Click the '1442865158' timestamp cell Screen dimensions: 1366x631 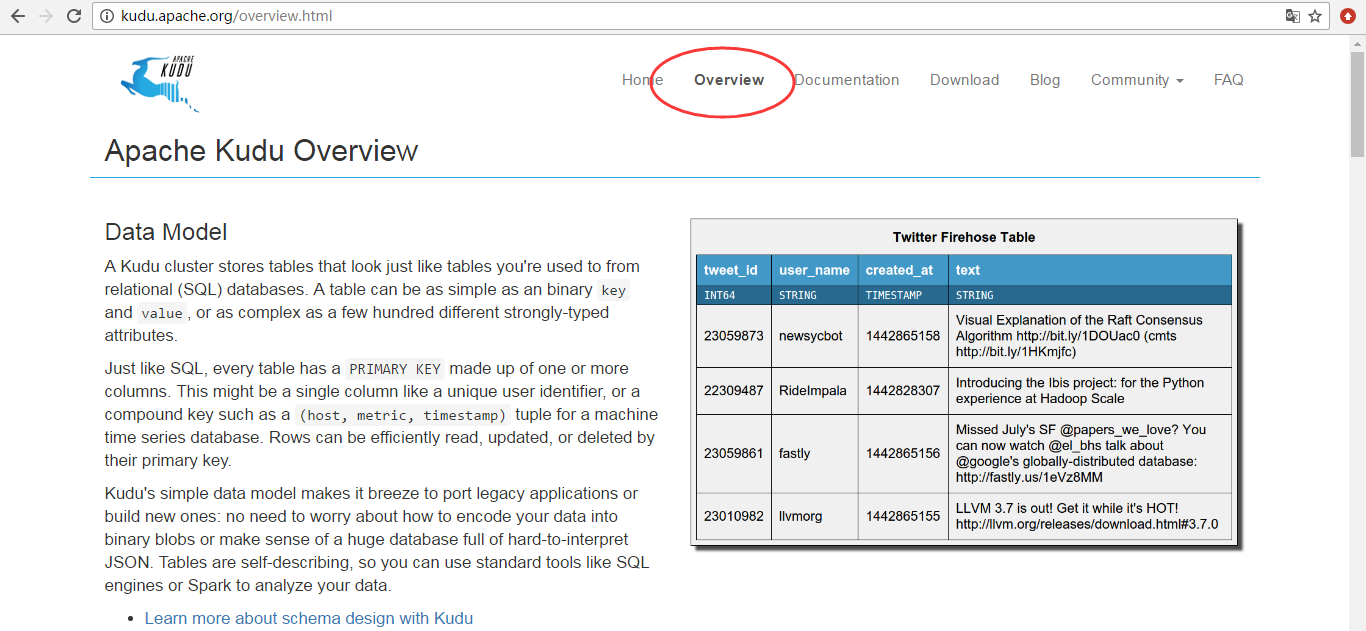903,336
